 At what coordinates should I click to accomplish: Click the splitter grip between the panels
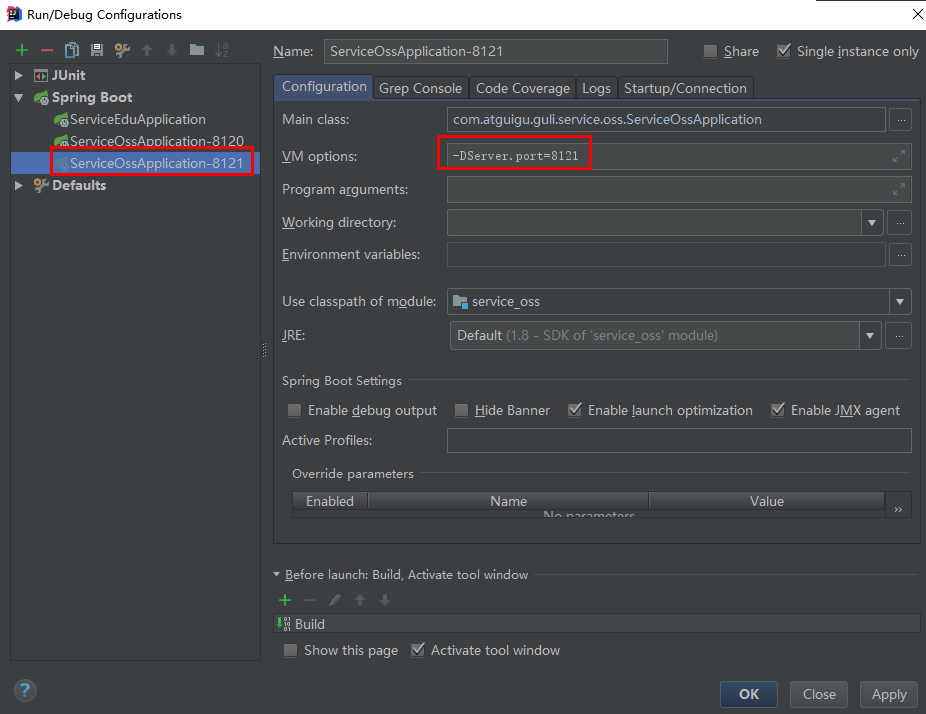(265, 350)
